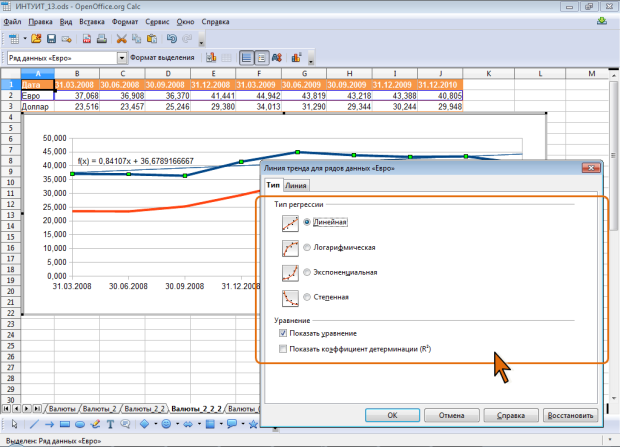Select the Логарифмическая regression radio button

[307, 247]
